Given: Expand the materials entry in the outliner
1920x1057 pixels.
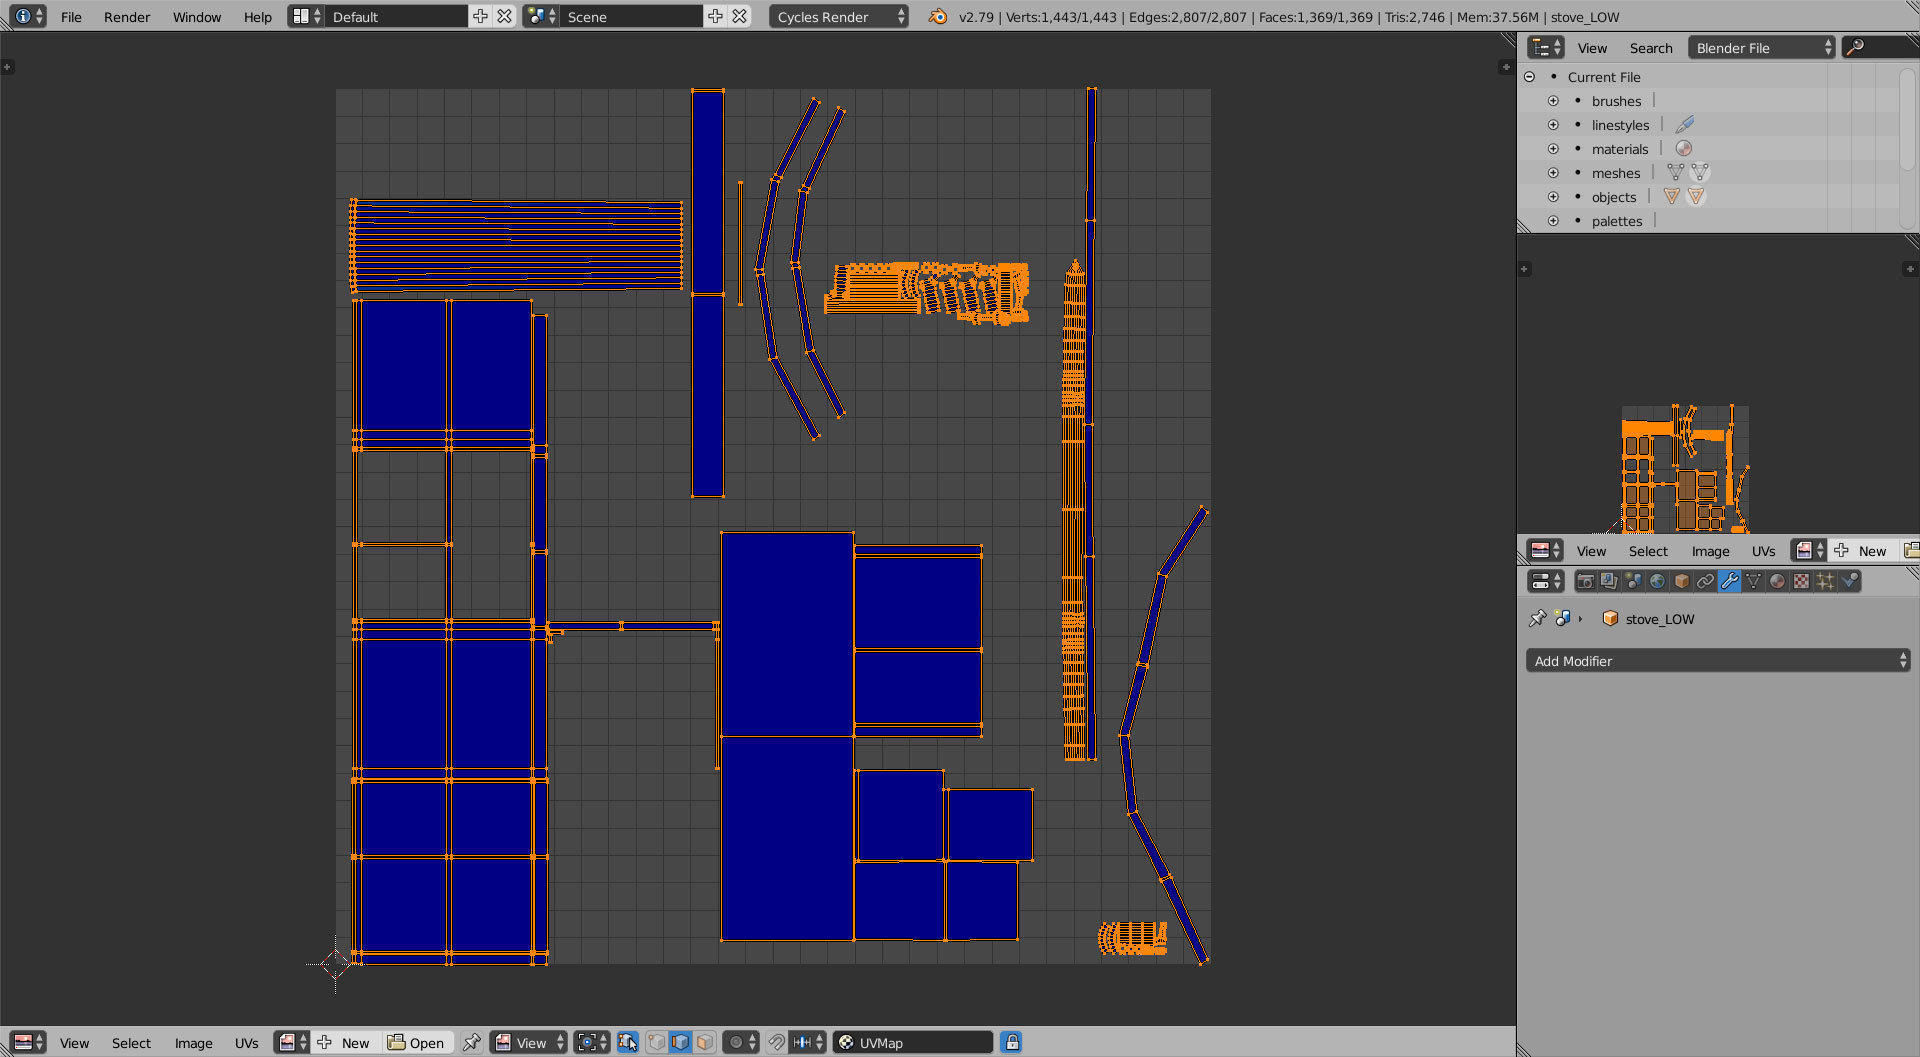Looking at the screenshot, I should (1553, 149).
